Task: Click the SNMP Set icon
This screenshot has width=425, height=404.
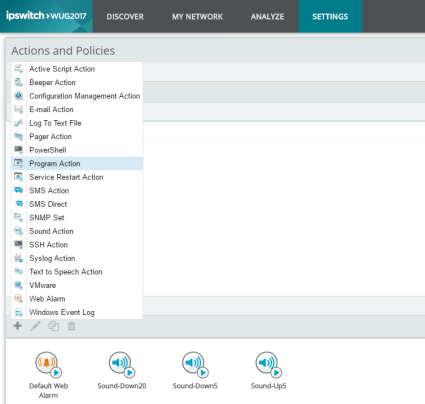Action: tap(19, 218)
